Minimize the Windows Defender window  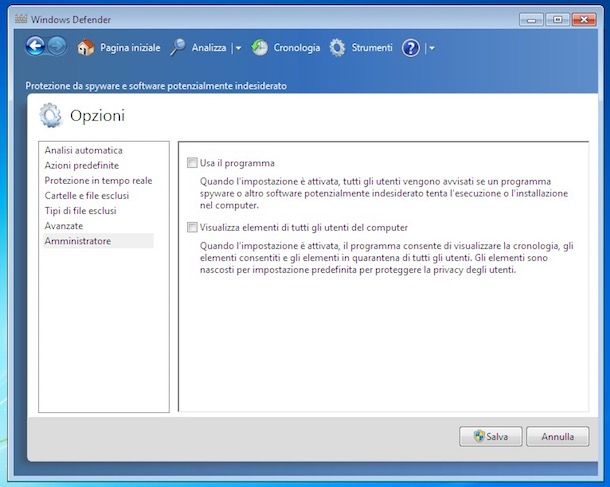click(531, 19)
